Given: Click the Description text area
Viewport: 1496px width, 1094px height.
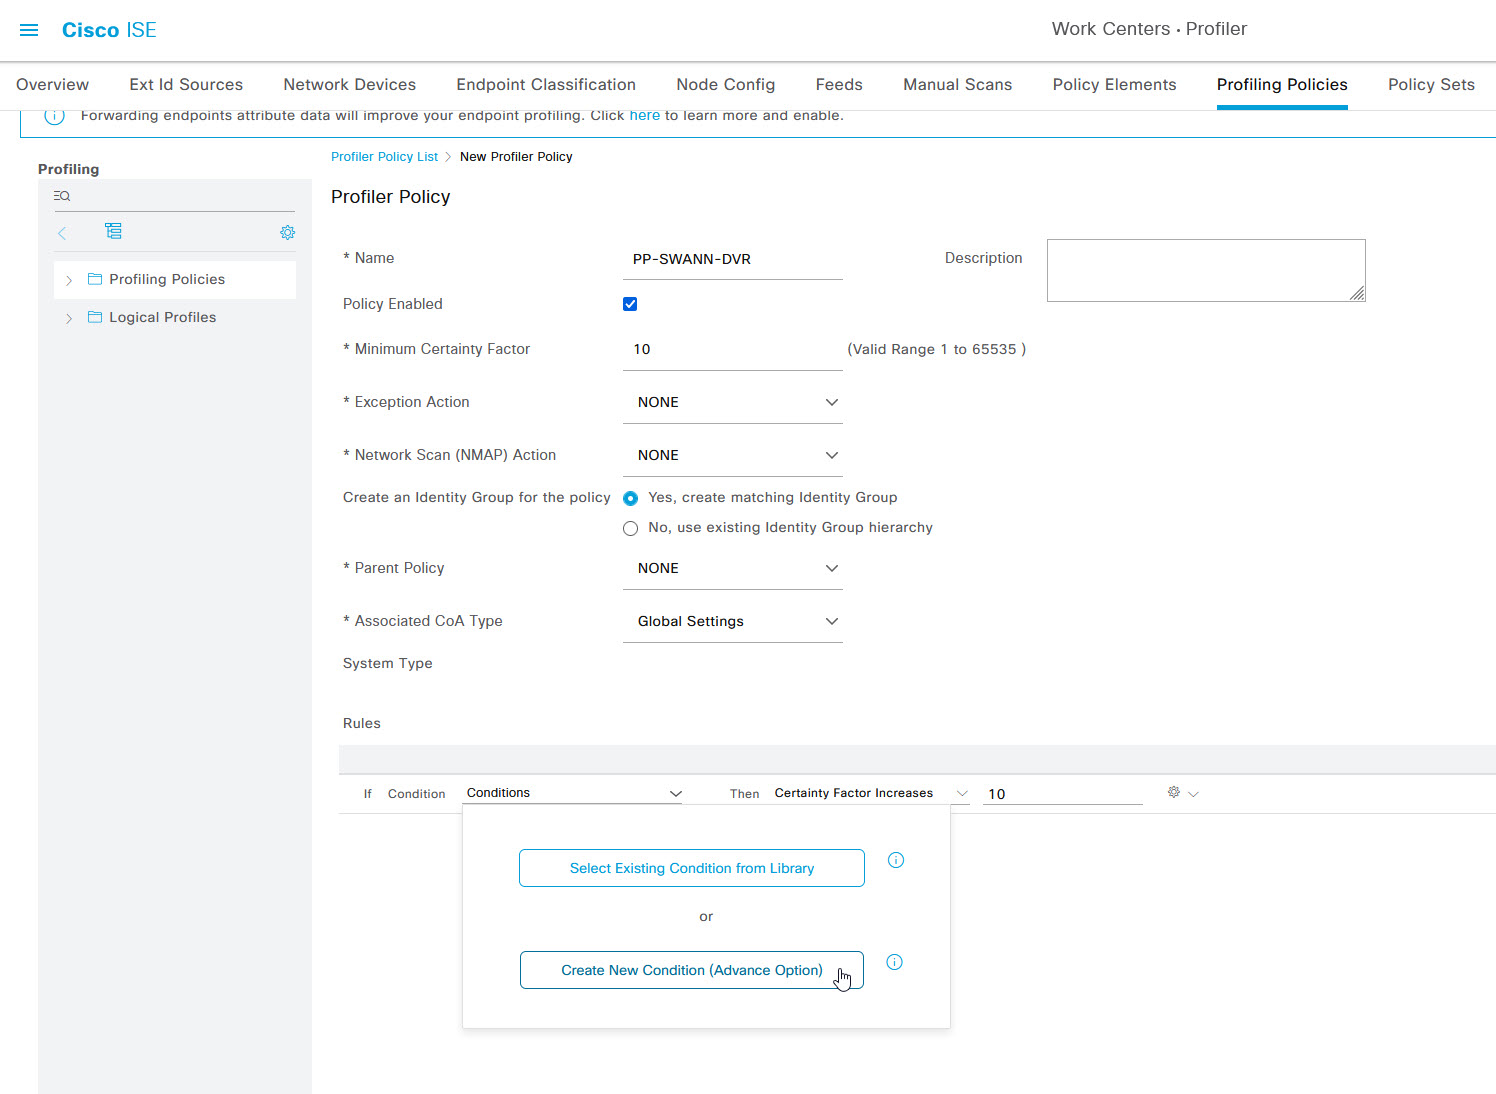Looking at the screenshot, I should pyautogui.click(x=1206, y=270).
